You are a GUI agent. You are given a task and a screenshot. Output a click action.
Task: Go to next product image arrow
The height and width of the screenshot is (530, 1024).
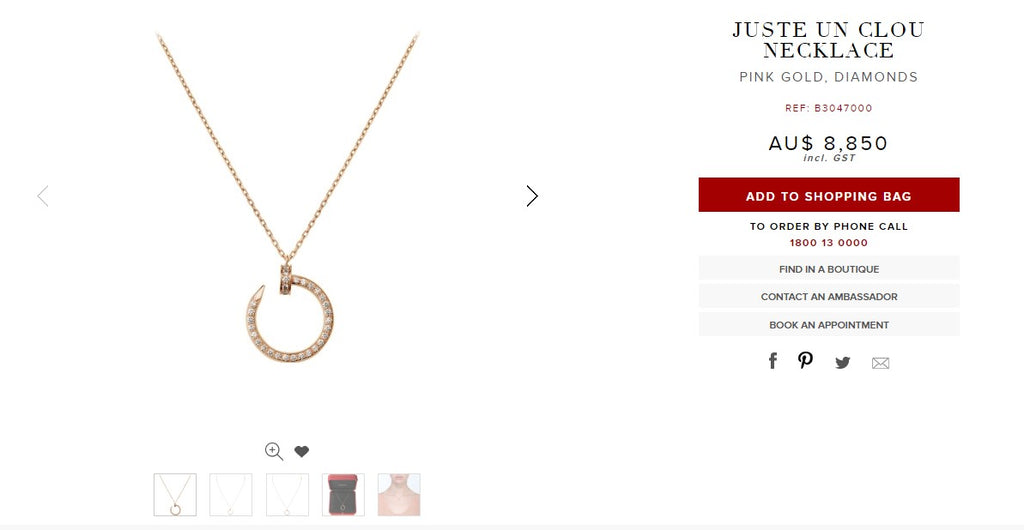532,196
